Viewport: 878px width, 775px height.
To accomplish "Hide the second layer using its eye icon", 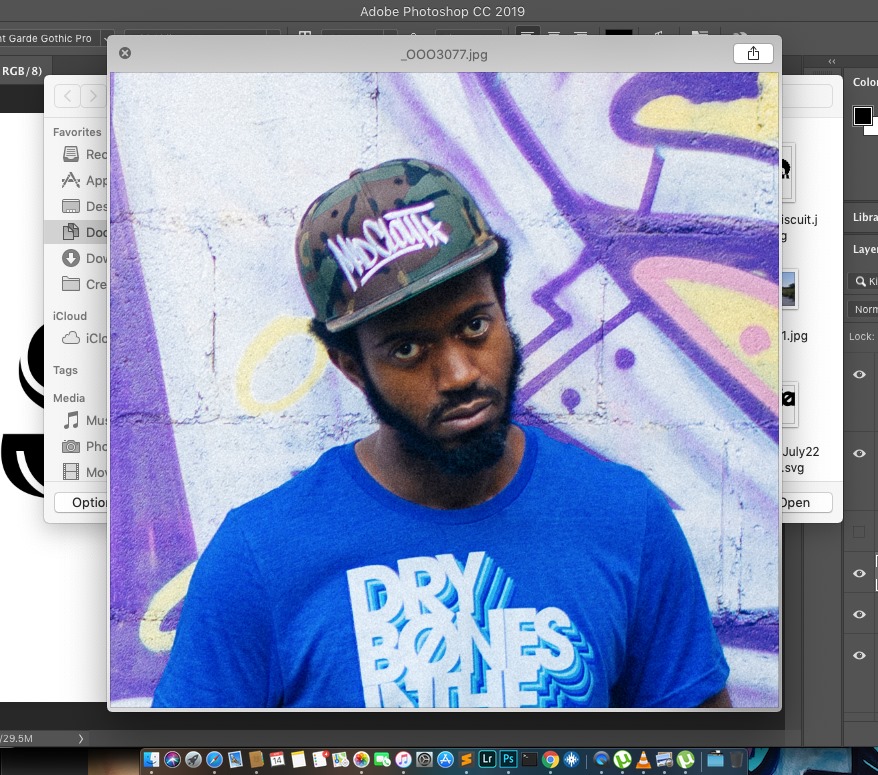I will (858, 453).
